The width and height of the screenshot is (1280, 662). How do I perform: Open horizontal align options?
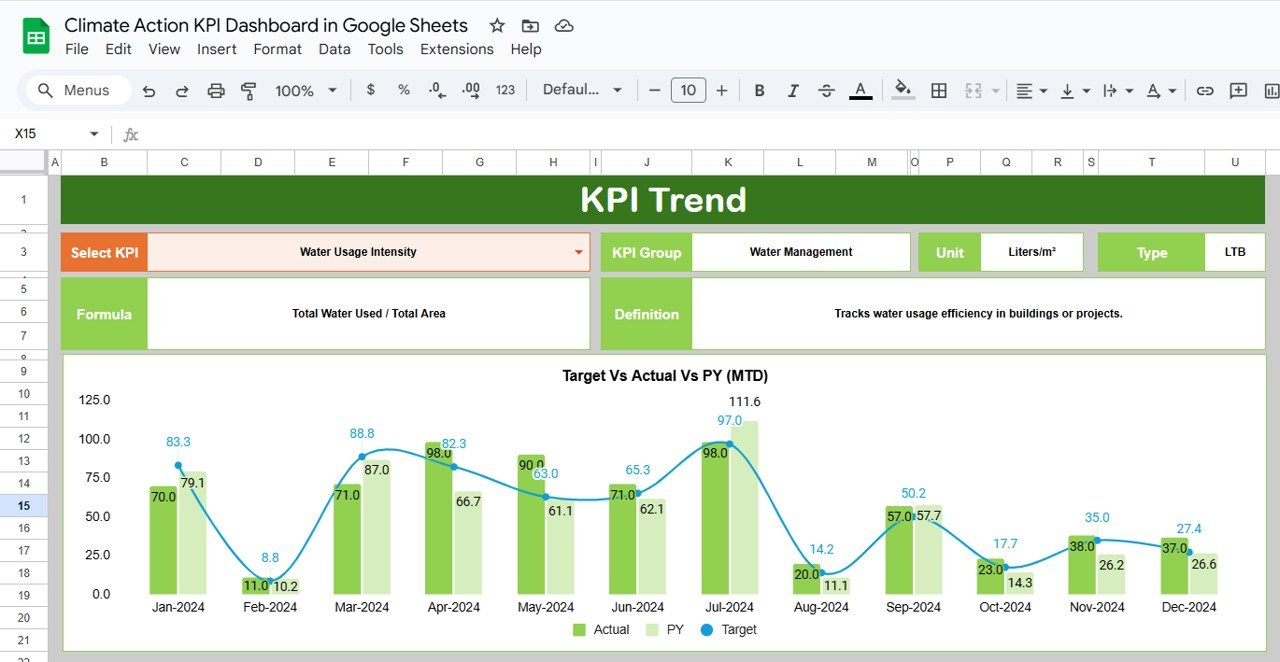click(x=1031, y=90)
